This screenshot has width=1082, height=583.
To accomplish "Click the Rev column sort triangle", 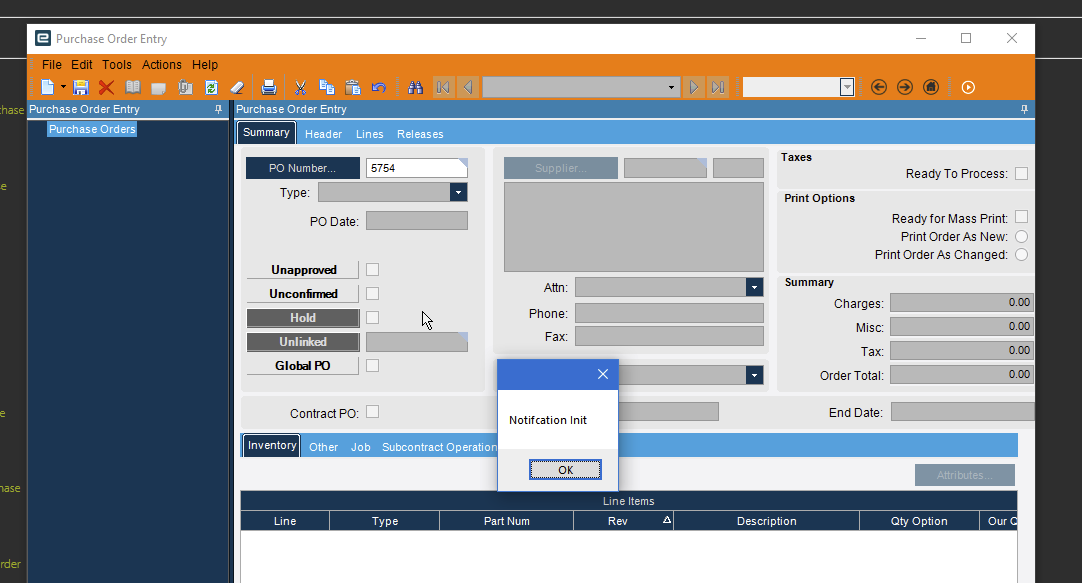I will (667, 520).
